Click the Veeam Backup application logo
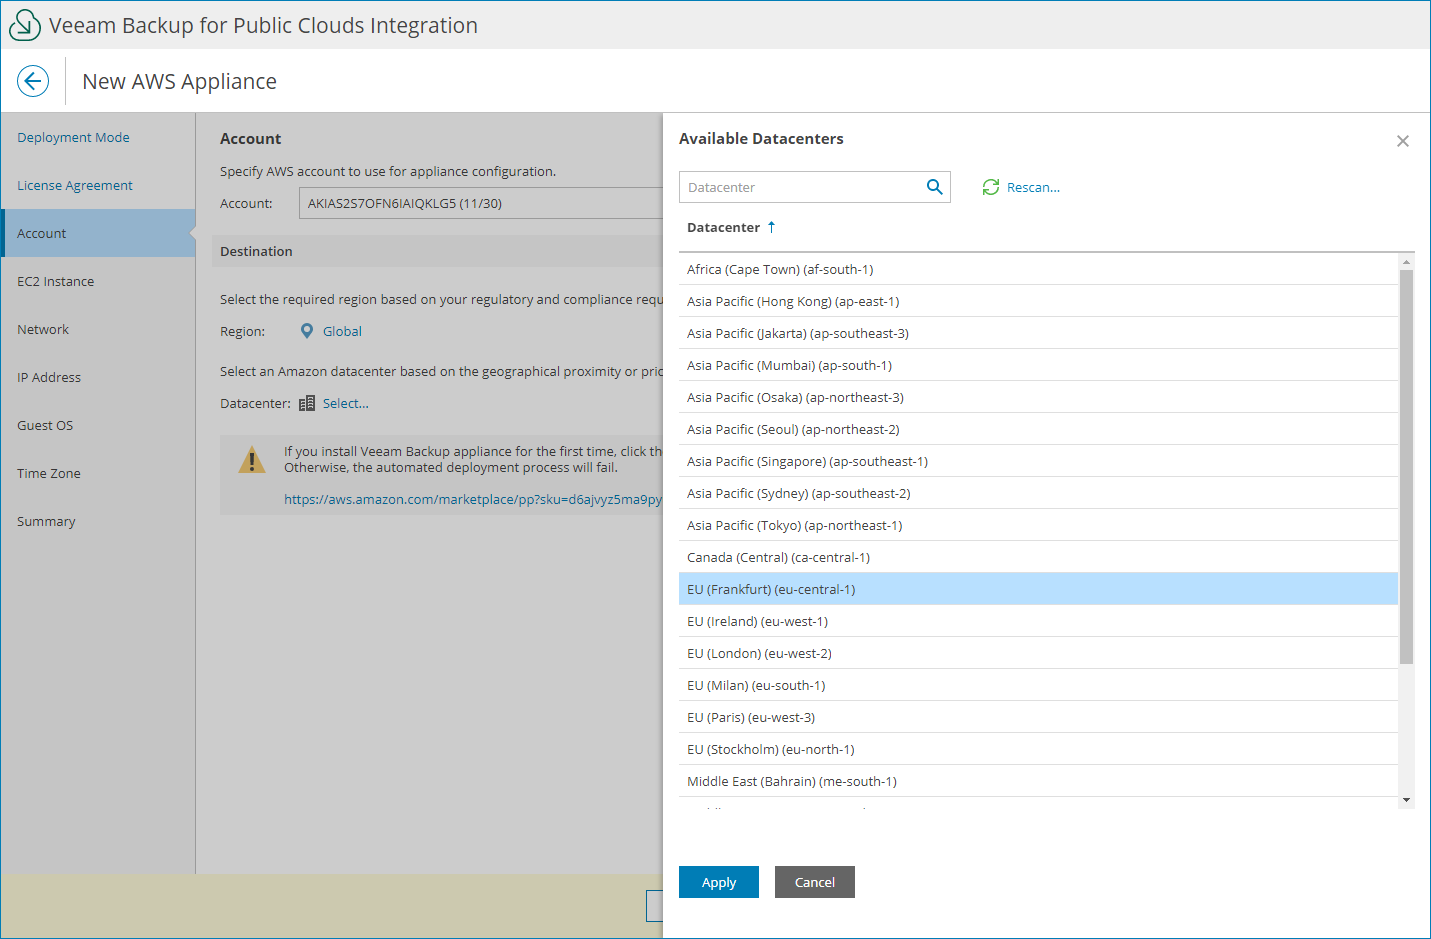Image resolution: width=1431 pixels, height=939 pixels. (25, 24)
